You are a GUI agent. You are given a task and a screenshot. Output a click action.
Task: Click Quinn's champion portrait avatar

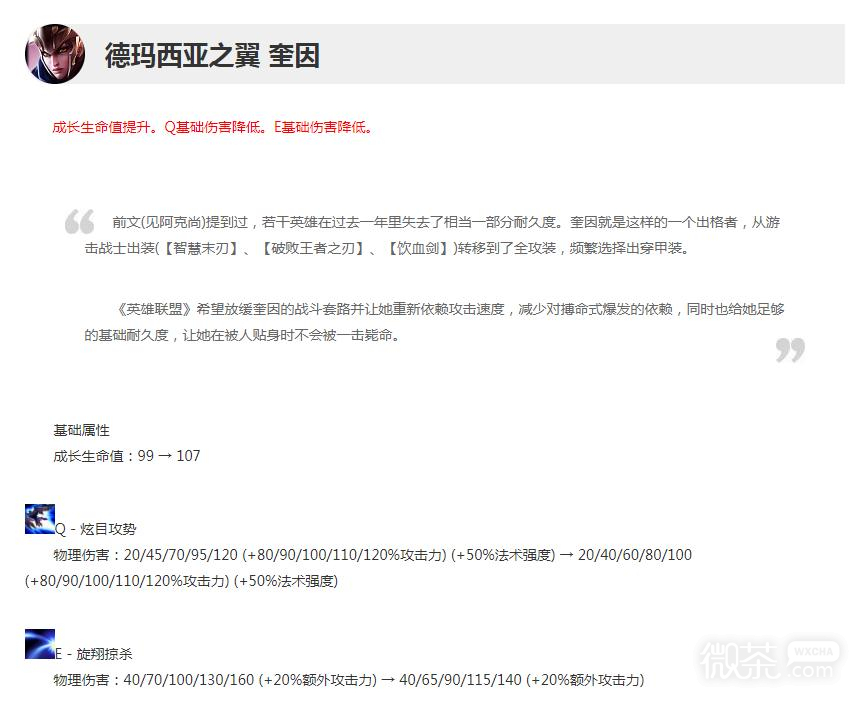[x=55, y=54]
